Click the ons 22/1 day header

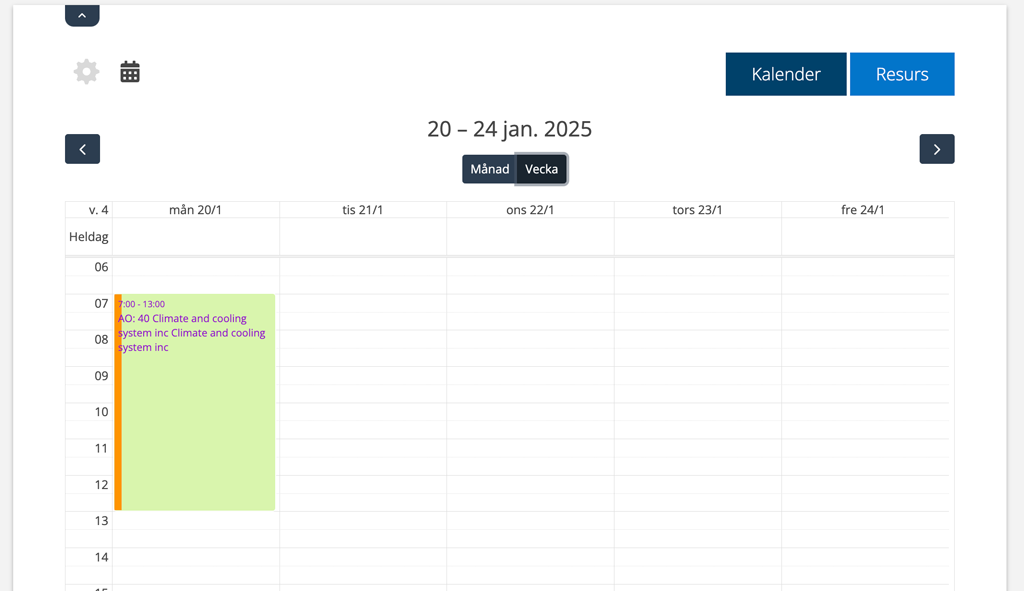[529, 210]
